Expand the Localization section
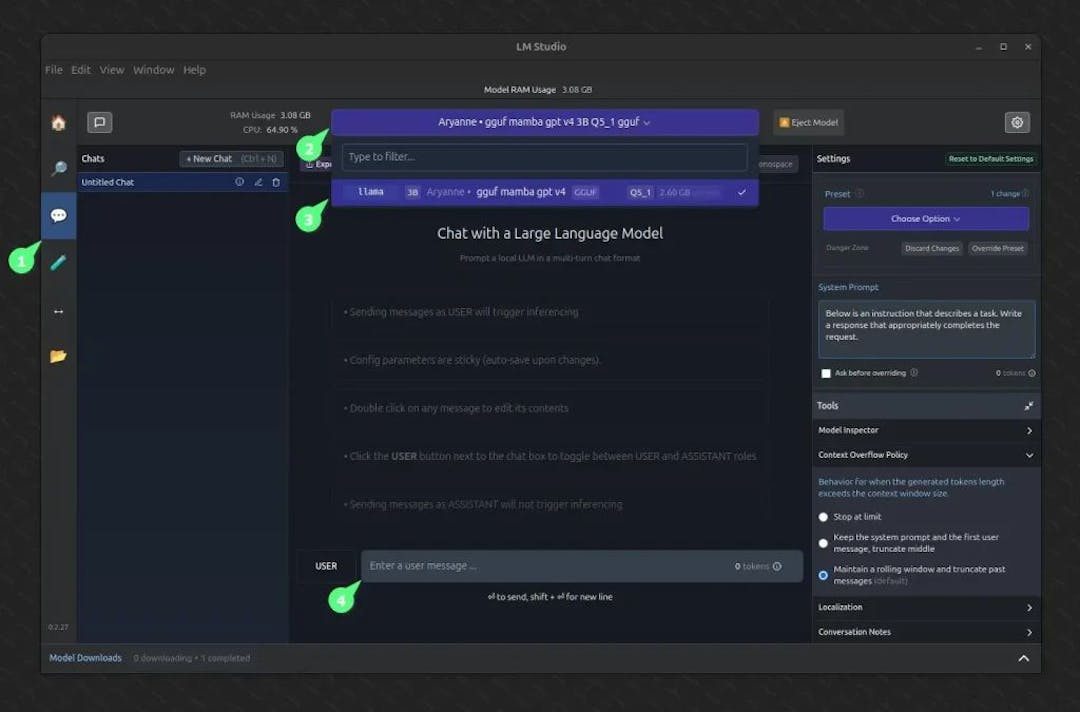1080x712 pixels. pyautogui.click(x=925, y=607)
